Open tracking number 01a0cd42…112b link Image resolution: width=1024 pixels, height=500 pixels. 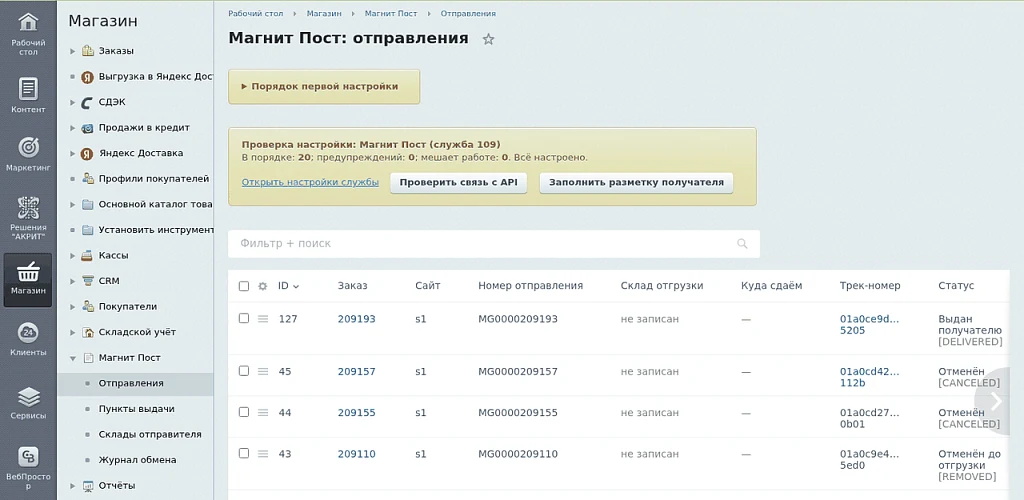point(869,377)
